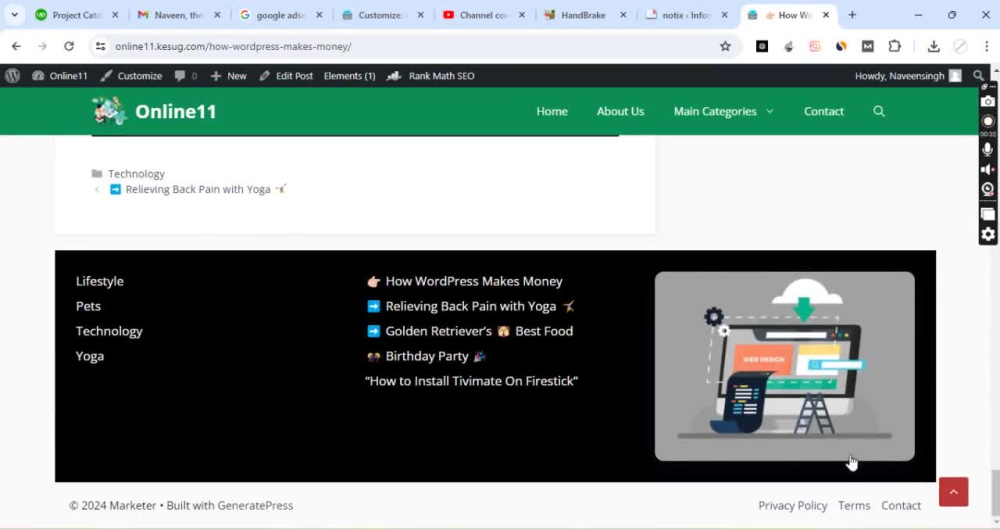Toggle webcam icon in recorder sidebar

coord(987,189)
